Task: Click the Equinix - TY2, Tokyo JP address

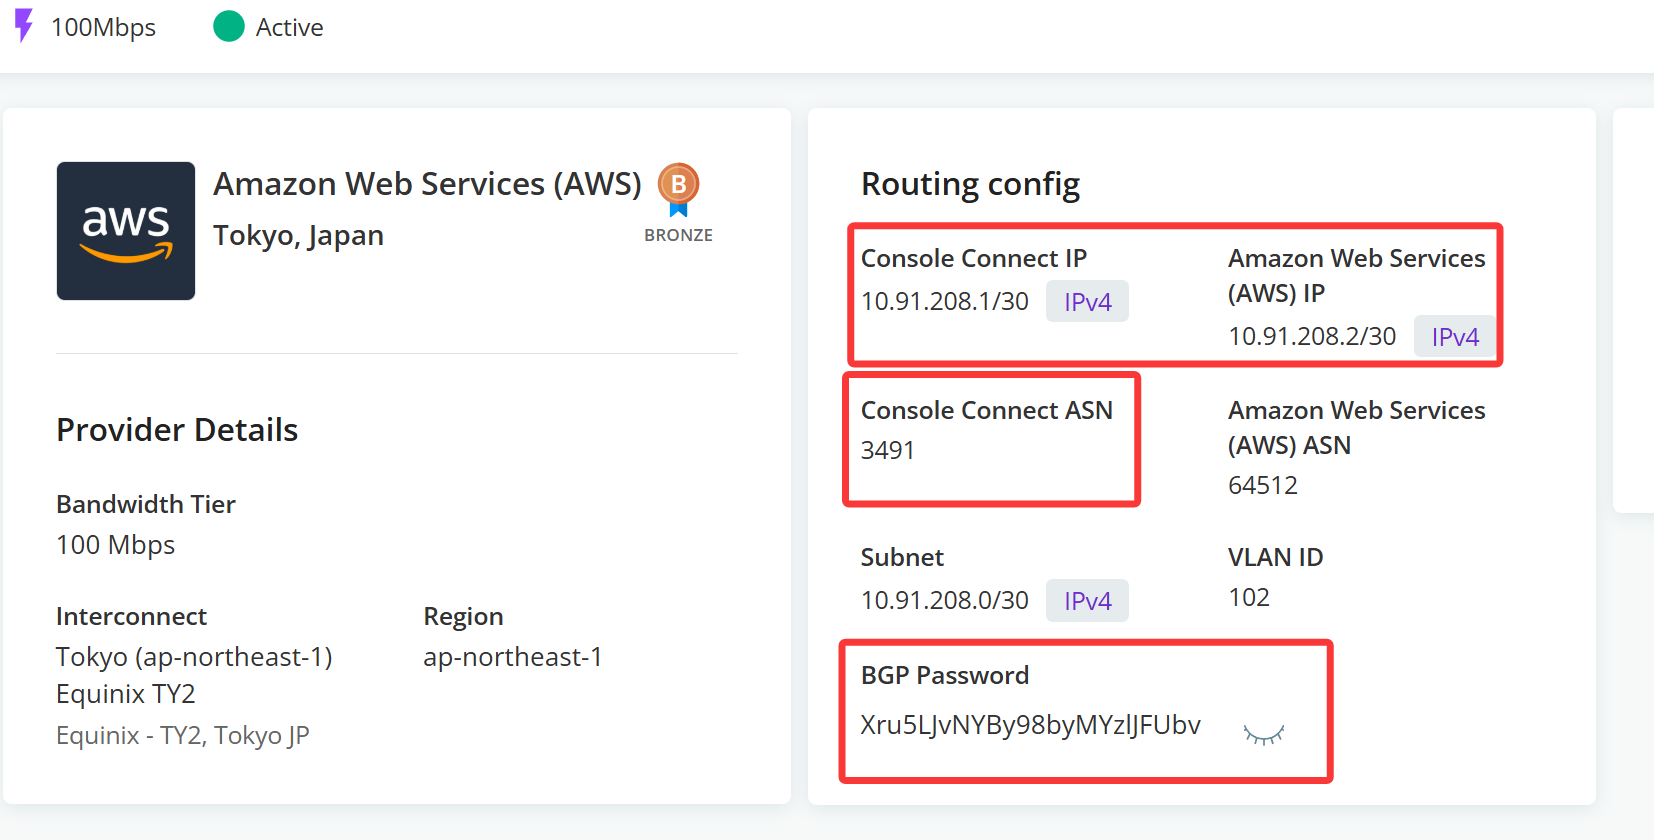Action: click(x=183, y=735)
